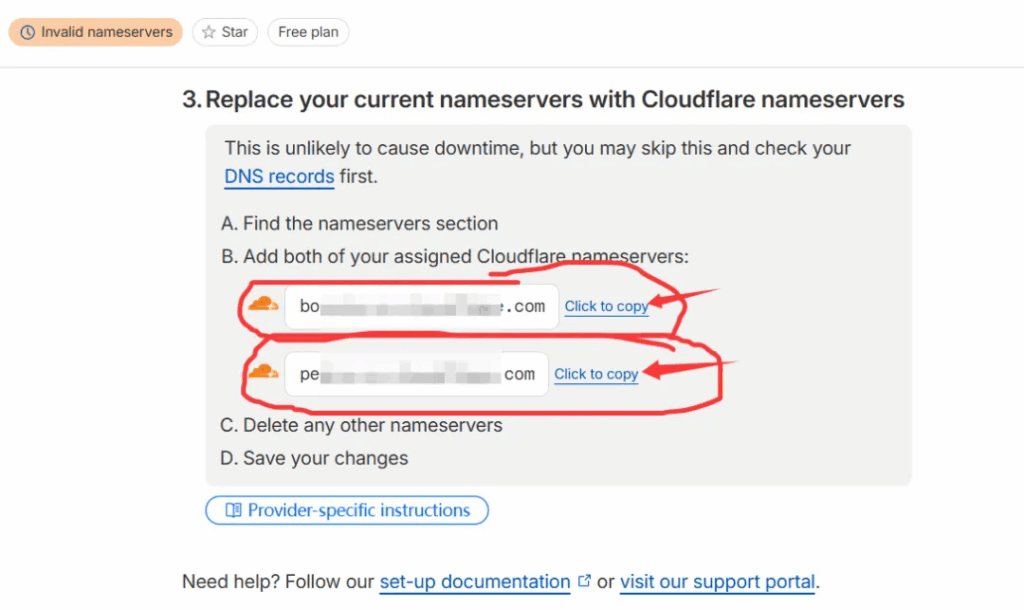This screenshot has width=1024, height=610.
Task: Click the external link icon after set-up documentation
Action: [584, 581]
